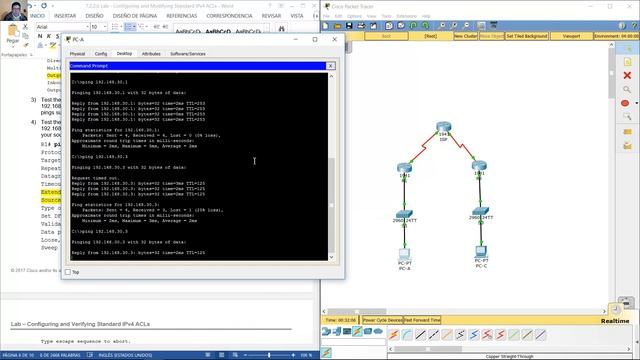Image resolution: width=640 pixels, height=360 pixels.
Task: Click the Viewport button
Action: pyautogui.click(x=571, y=36)
